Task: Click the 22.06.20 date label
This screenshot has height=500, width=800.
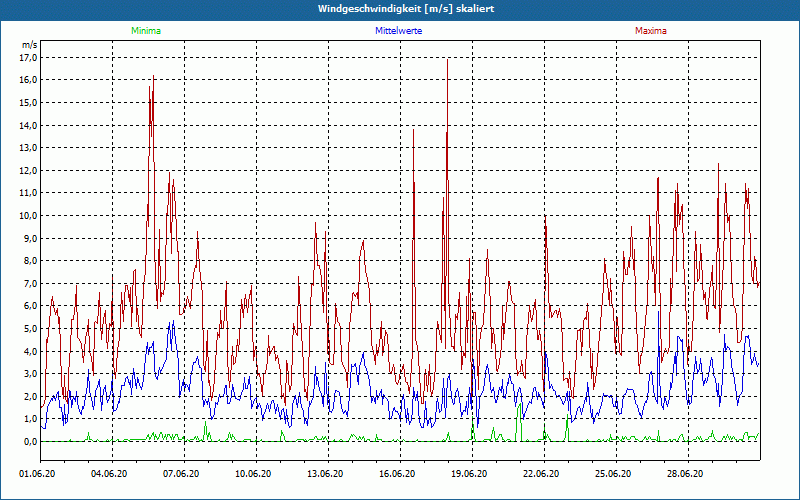Action: [541, 474]
